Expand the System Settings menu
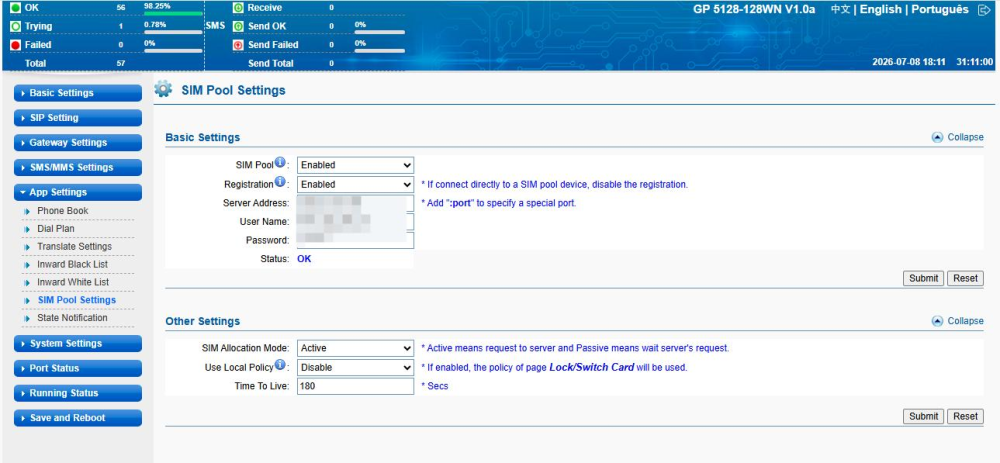Viewport: 1000px width, 463px height. (78, 344)
